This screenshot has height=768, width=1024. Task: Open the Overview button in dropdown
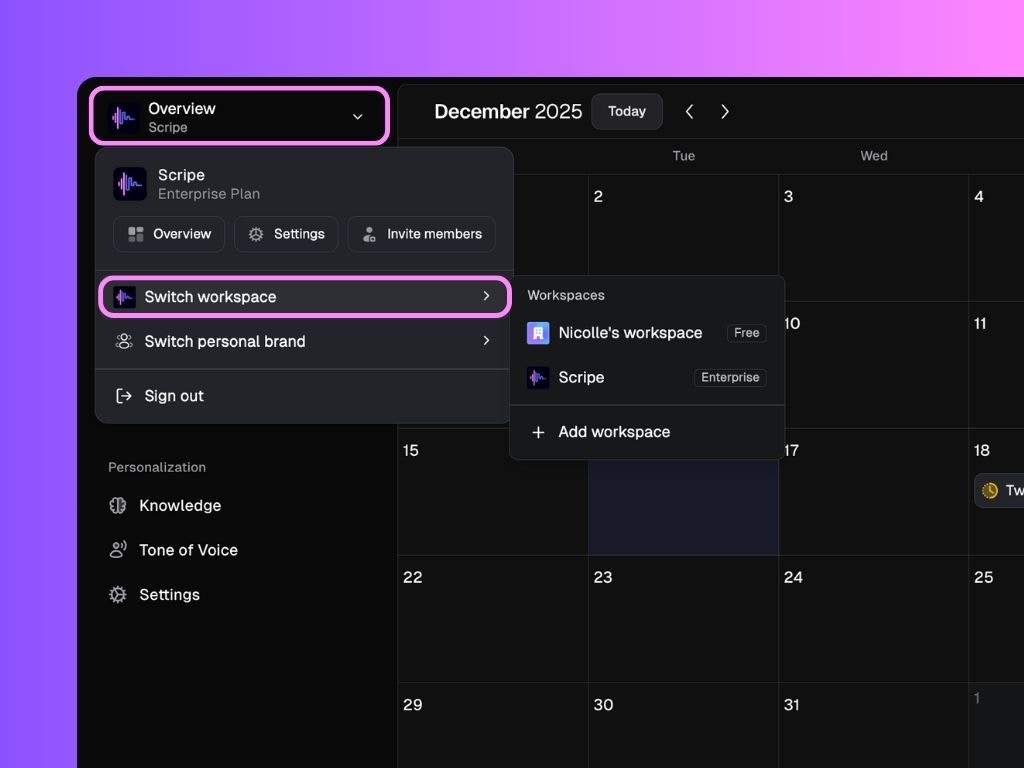[x=169, y=234]
